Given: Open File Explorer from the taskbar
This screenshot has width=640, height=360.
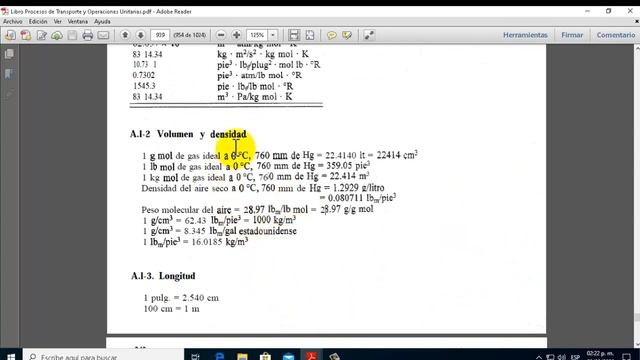Looking at the screenshot, I should 242,357.
